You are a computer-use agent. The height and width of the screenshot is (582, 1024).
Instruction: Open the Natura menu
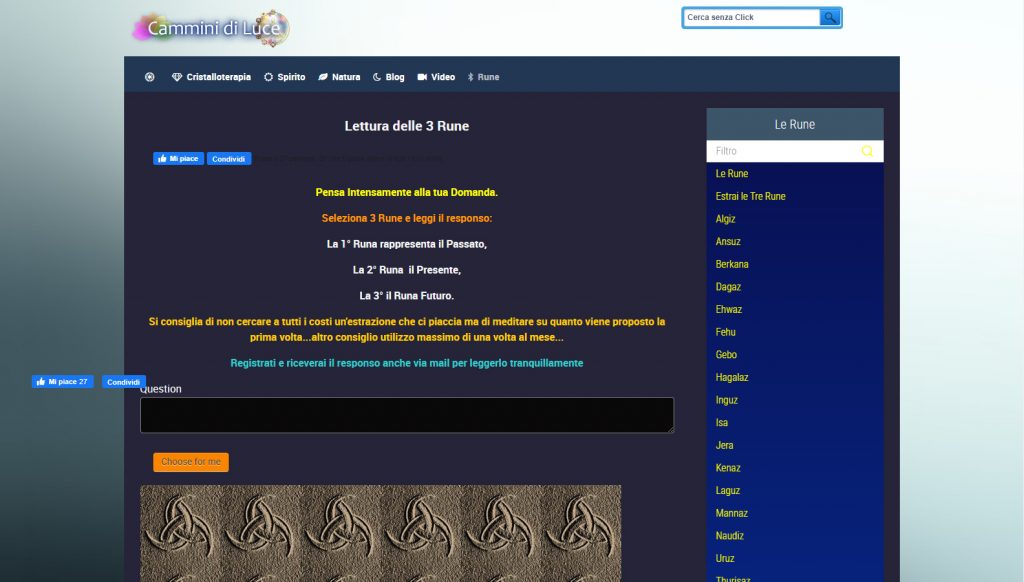click(x=339, y=77)
